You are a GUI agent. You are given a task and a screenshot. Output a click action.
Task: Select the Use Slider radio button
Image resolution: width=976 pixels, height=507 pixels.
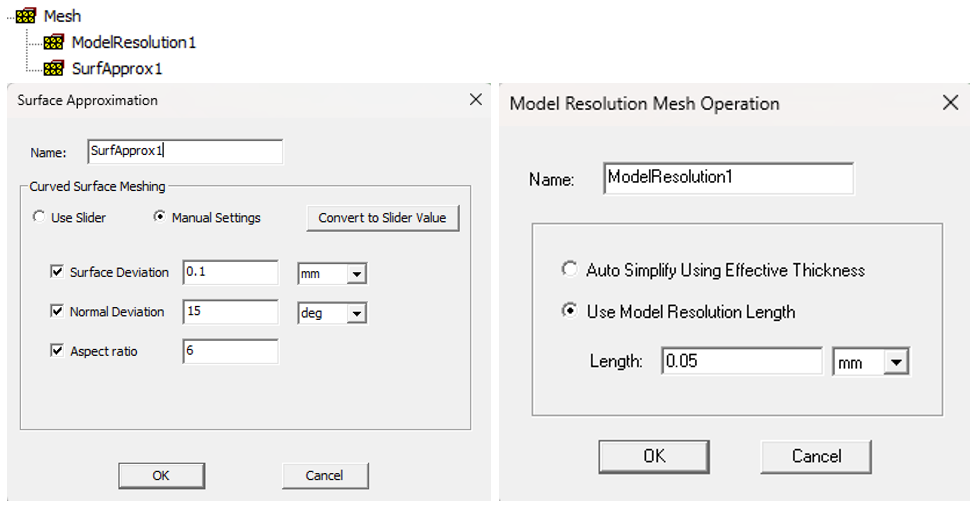[39, 217]
